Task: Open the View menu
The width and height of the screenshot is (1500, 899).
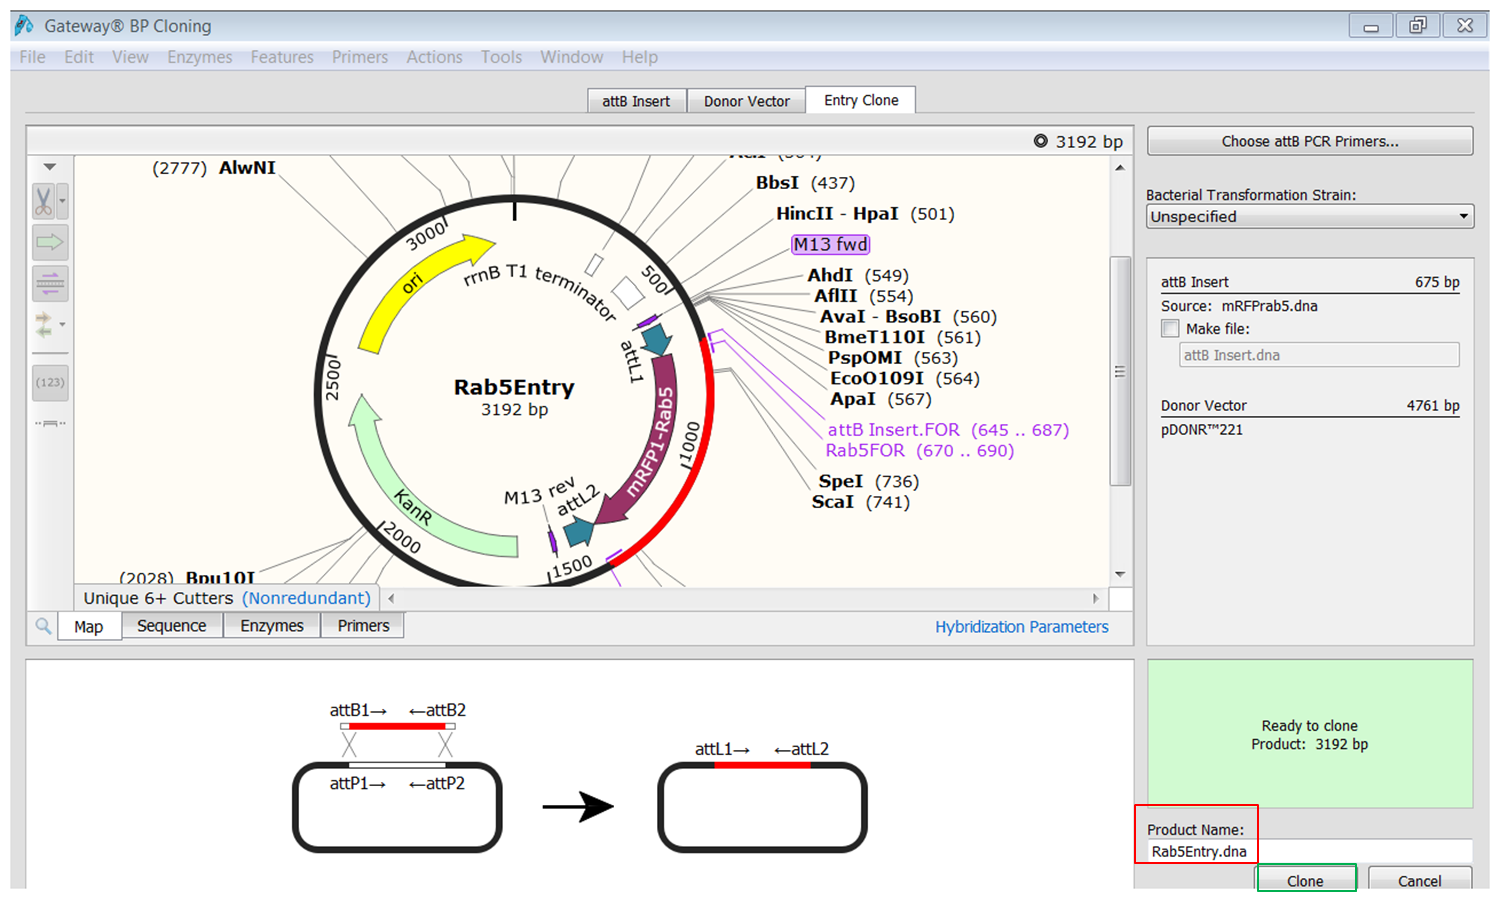Action: pos(130,57)
